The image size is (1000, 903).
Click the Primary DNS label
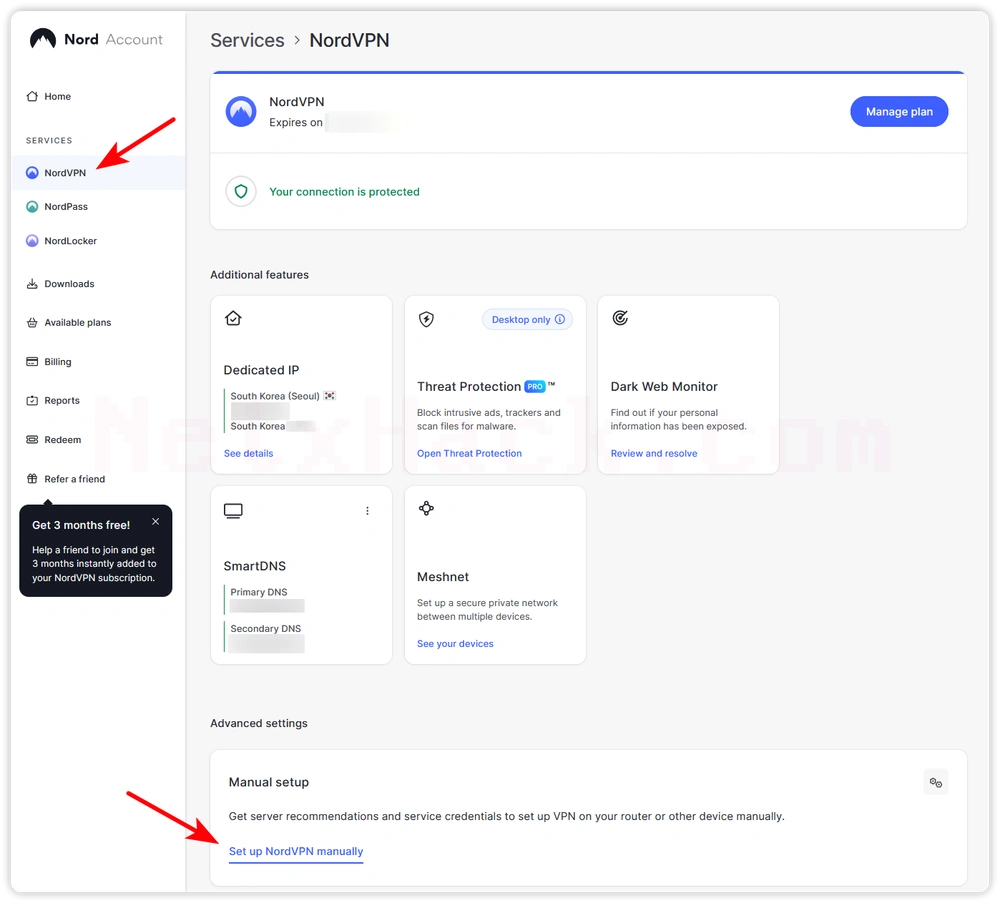tap(259, 592)
